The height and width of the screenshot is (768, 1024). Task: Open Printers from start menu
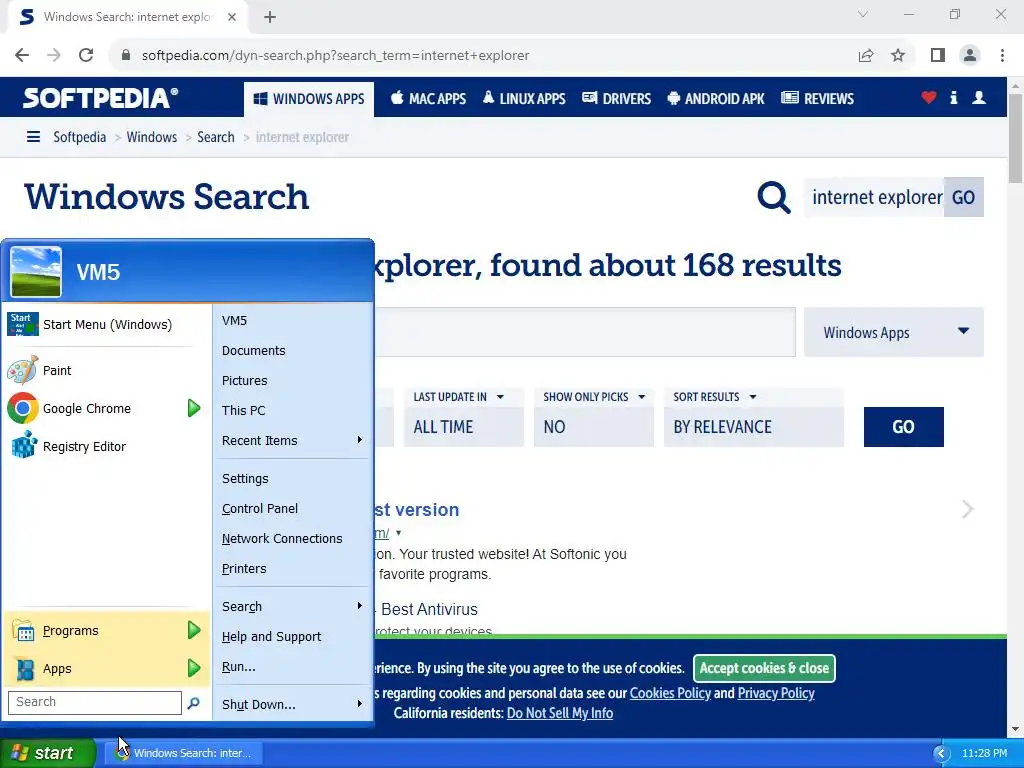click(293, 568)
